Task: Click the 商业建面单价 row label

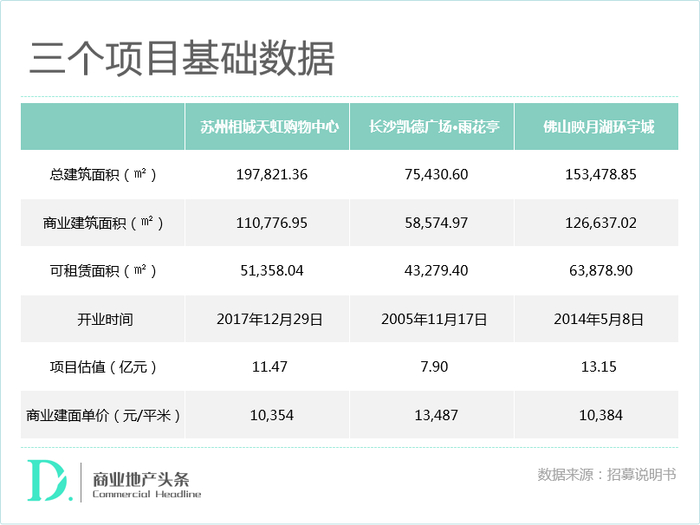Action: tap(103, 416)
